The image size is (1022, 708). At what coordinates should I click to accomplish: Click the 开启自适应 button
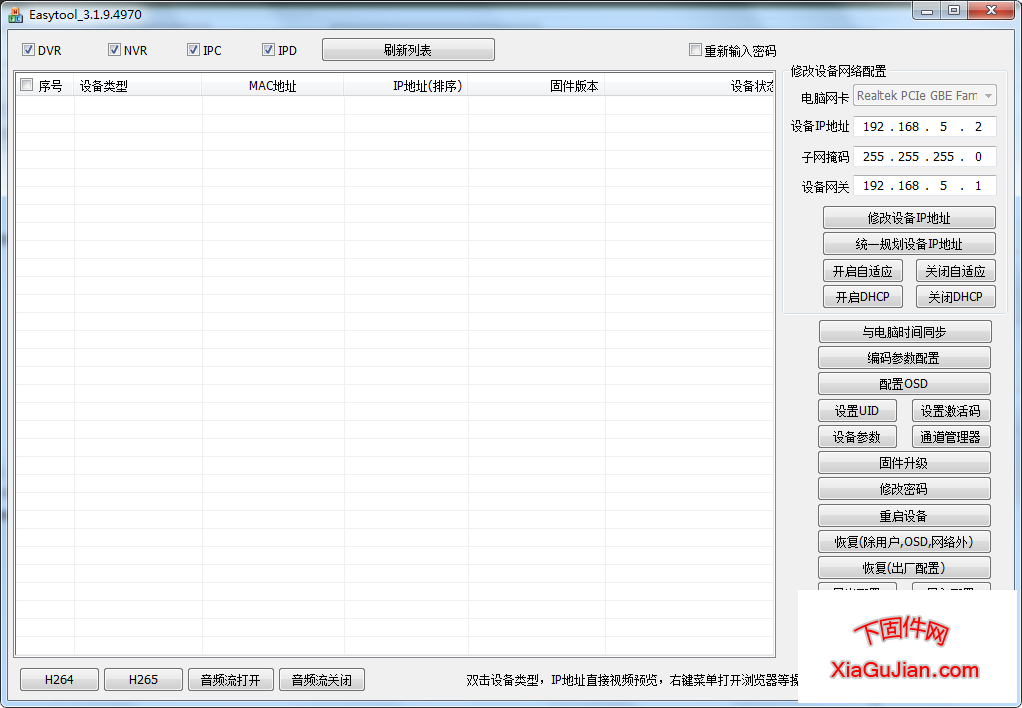tap(863, 271)
